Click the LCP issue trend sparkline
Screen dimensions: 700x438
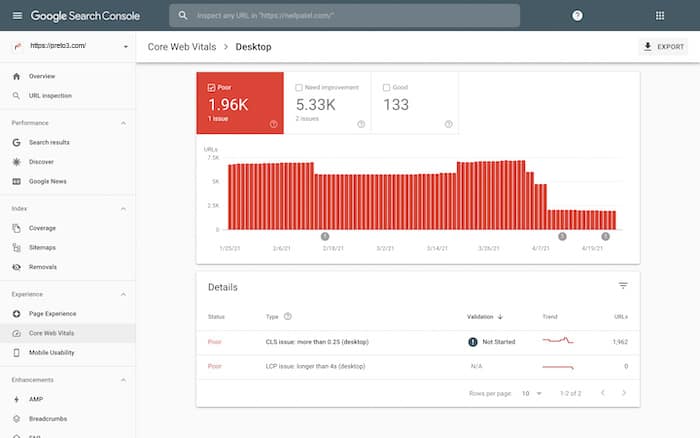click(558, 367)
